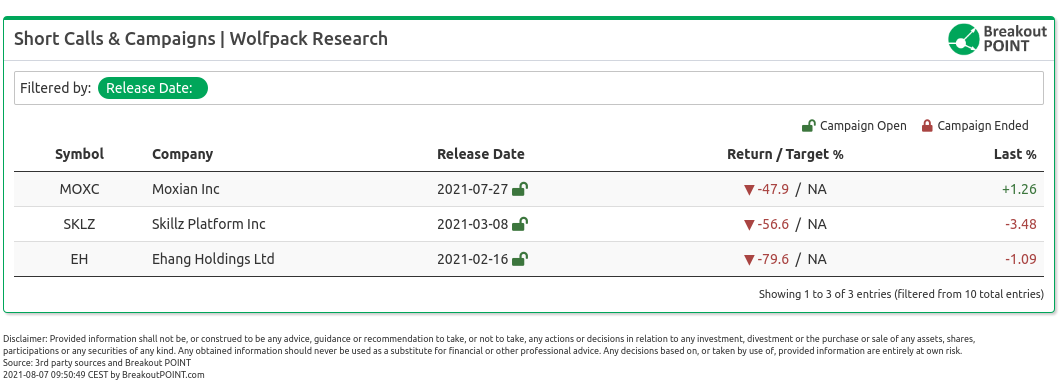Click the open lock icon for EH
The width and height of the screenshot is (1061, 384).
[x=520, y=259]
